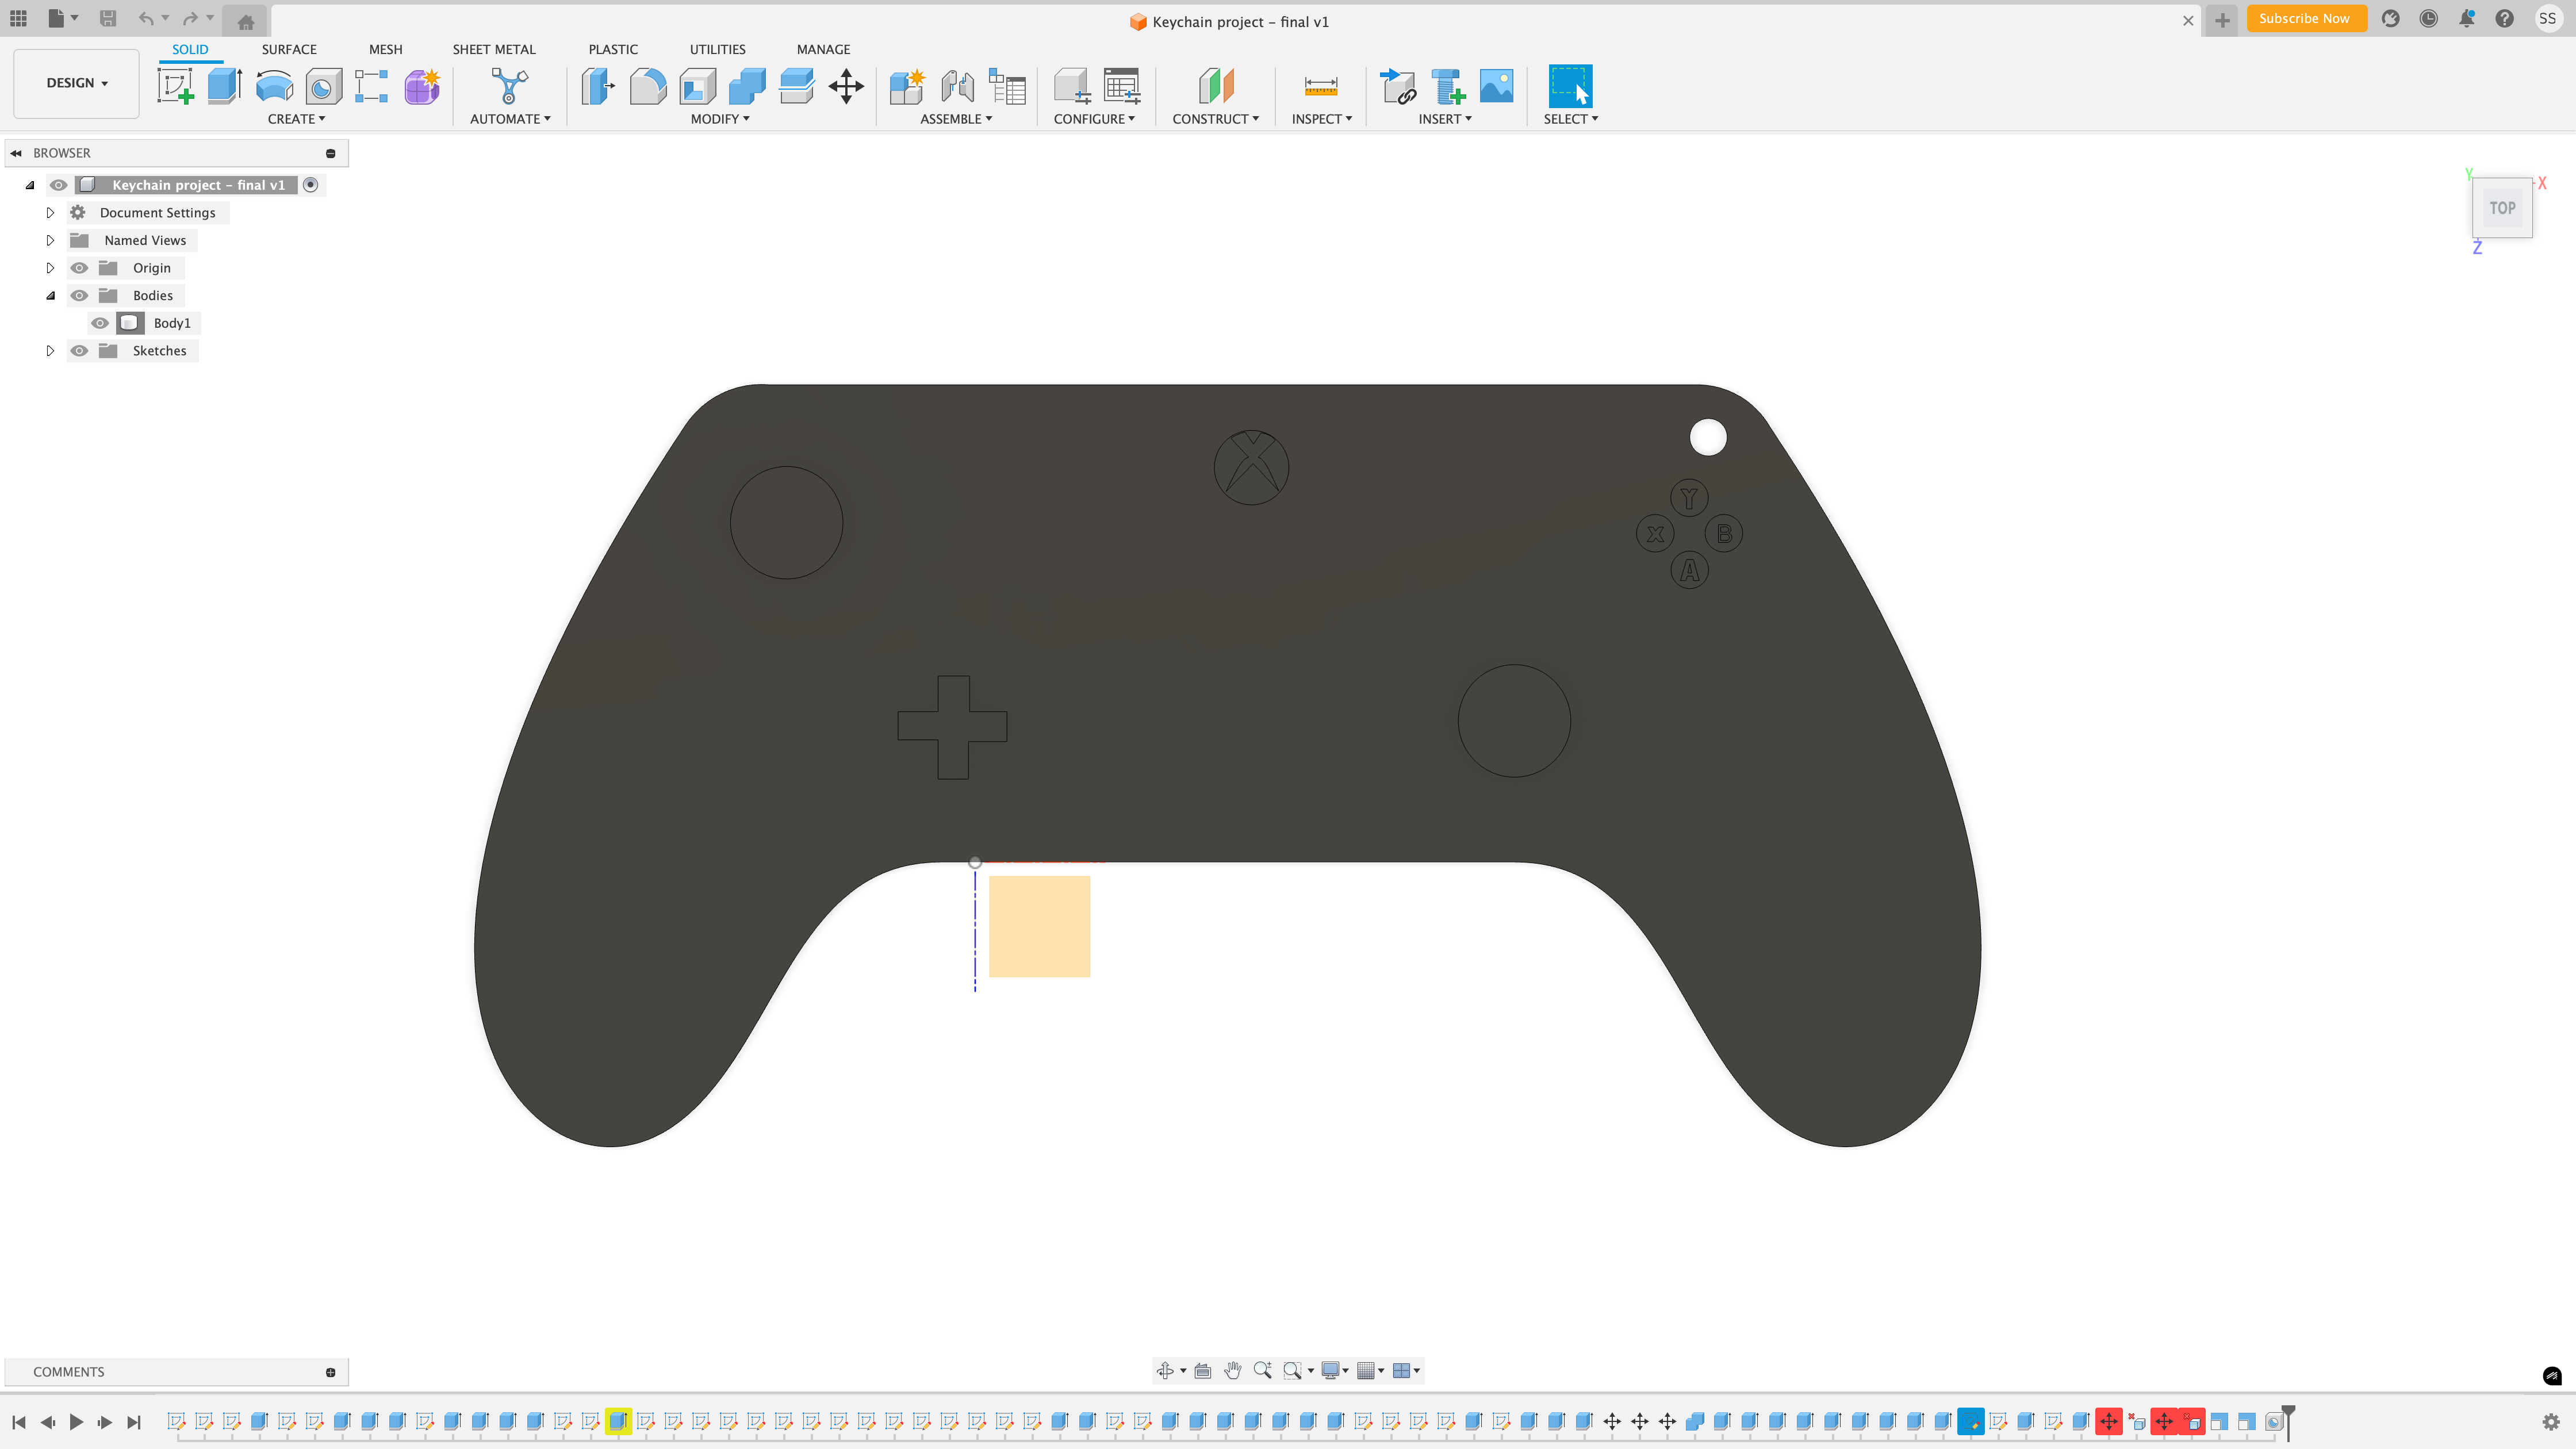Open the Insert Image (canvas) tool
Screen dimensions: 2576x1449
coord(1496,86)
